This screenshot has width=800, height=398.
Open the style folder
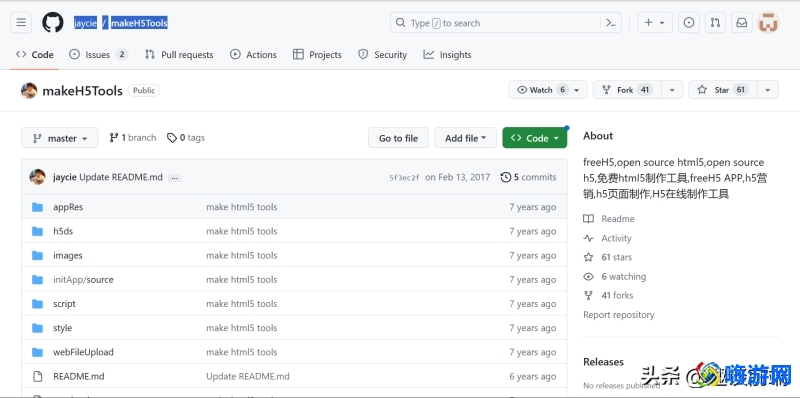coord(62,328)
